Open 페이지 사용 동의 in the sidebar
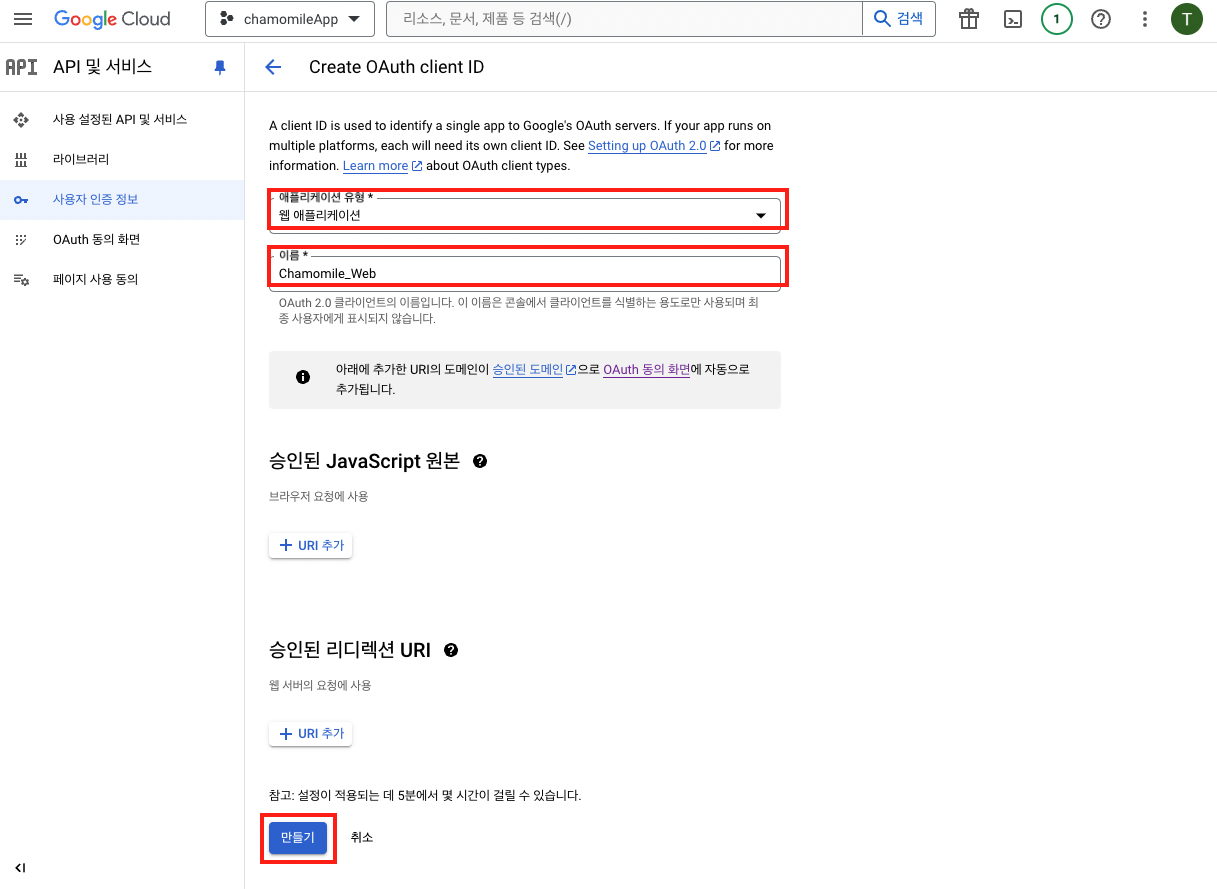Viewport: 1217px width, 889px height. 95,279
